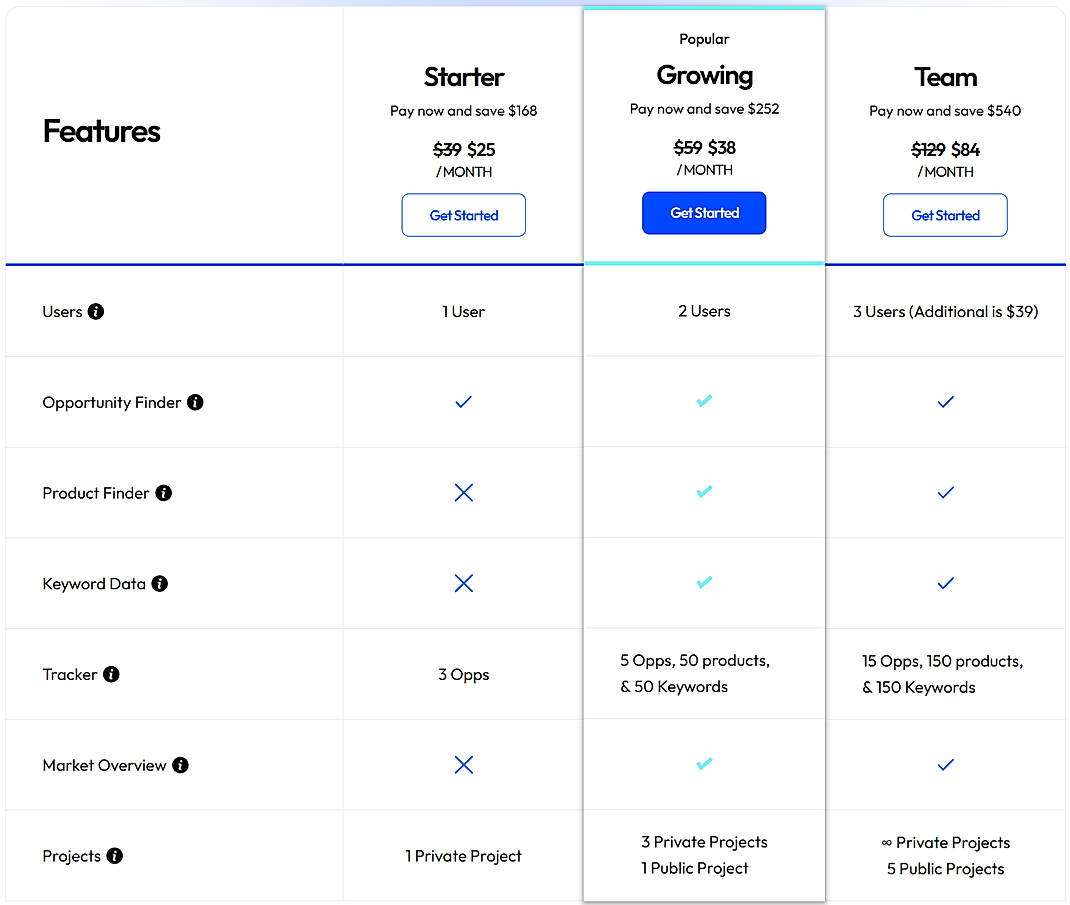1070x905 pixels.
Task: Click the info icon beside Opportunity Finder
Action: point(196,402)
